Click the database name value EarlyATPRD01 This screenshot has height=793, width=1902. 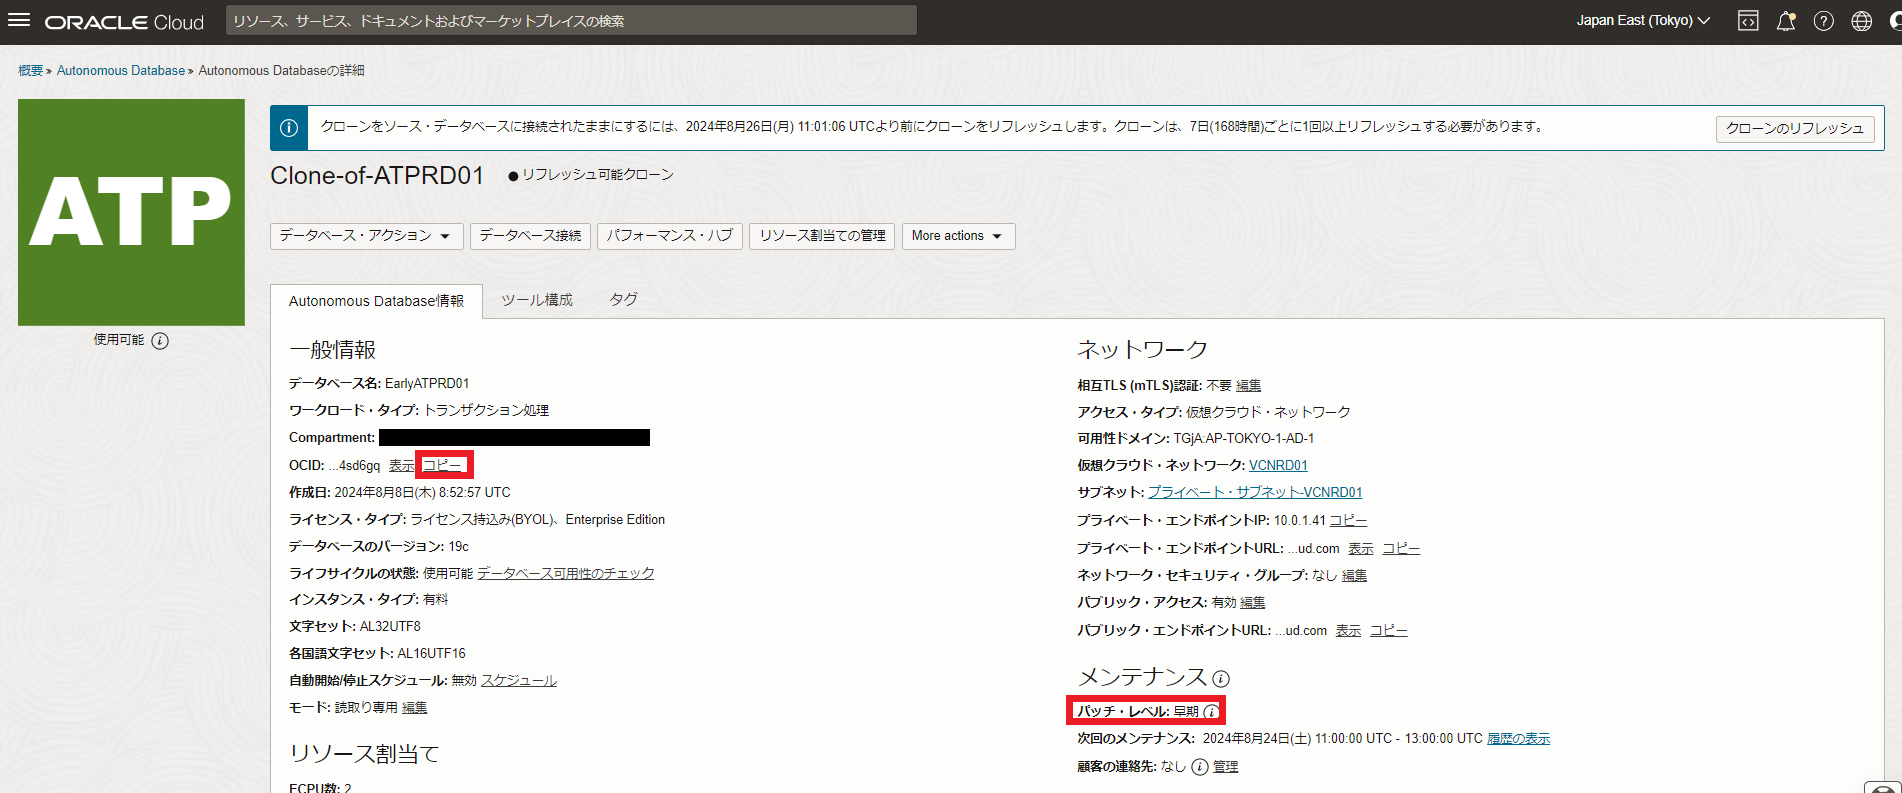tap(427, 384)
